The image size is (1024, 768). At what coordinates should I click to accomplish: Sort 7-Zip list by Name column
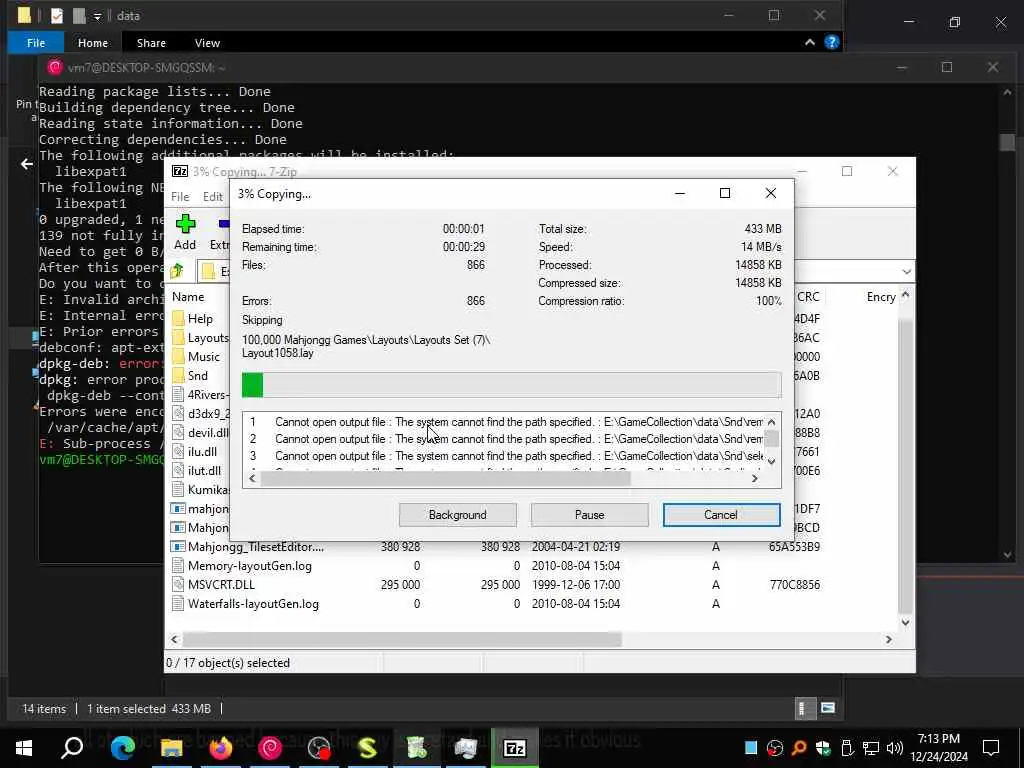tap(188, 296)
